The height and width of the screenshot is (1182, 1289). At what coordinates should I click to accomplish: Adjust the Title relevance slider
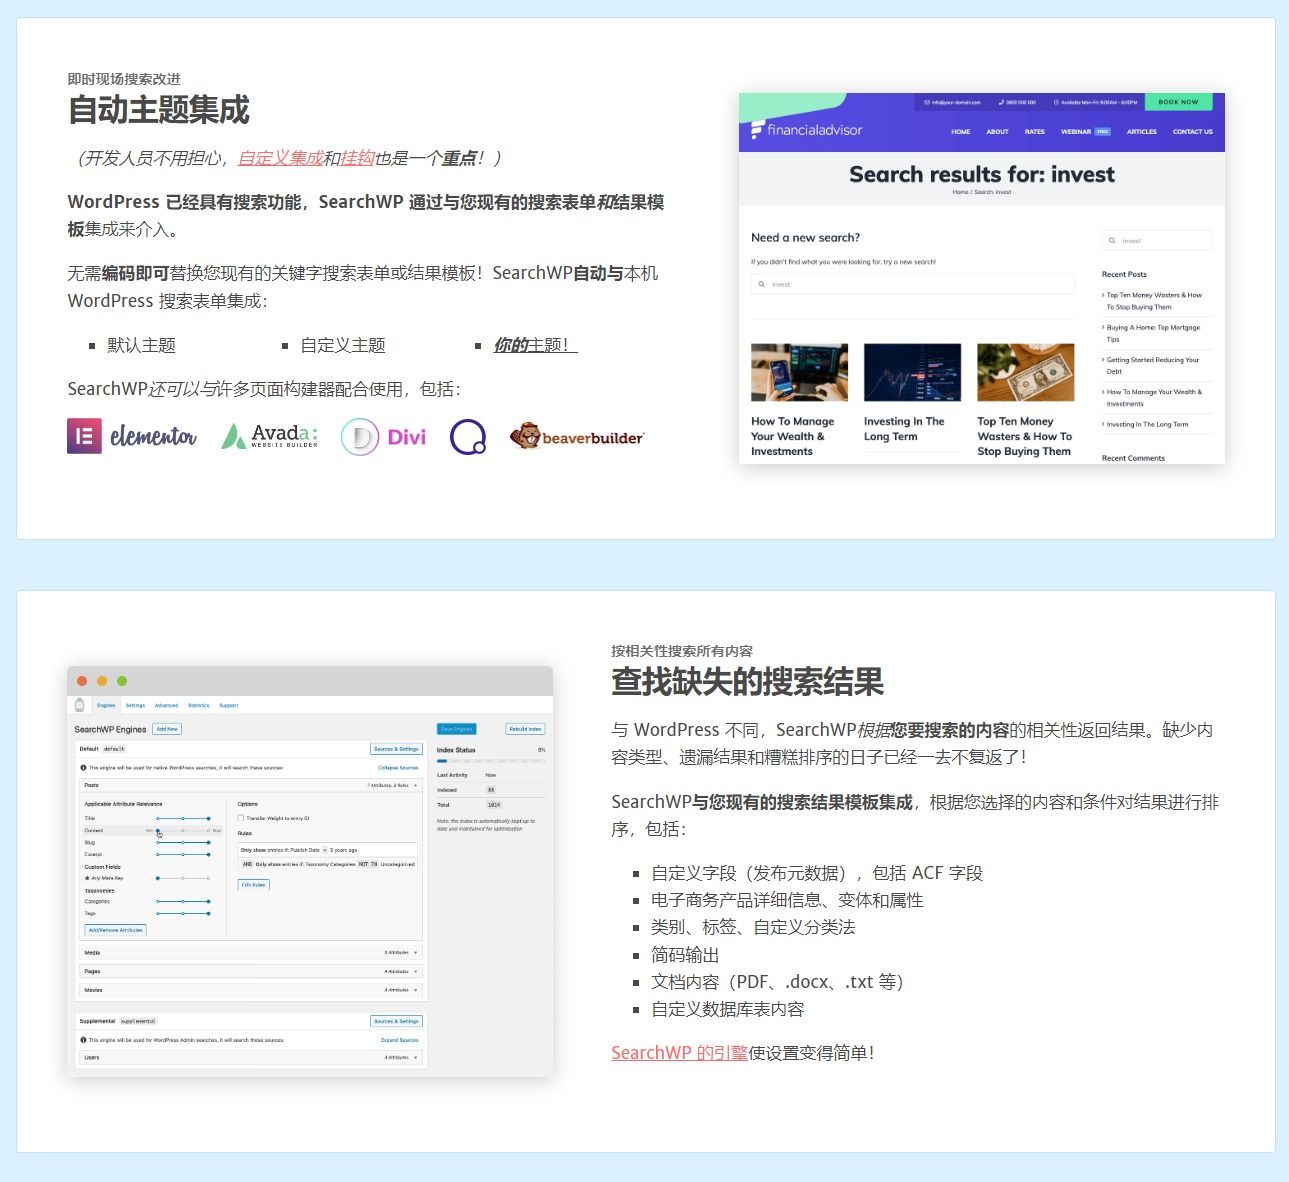tap(183, 818)
